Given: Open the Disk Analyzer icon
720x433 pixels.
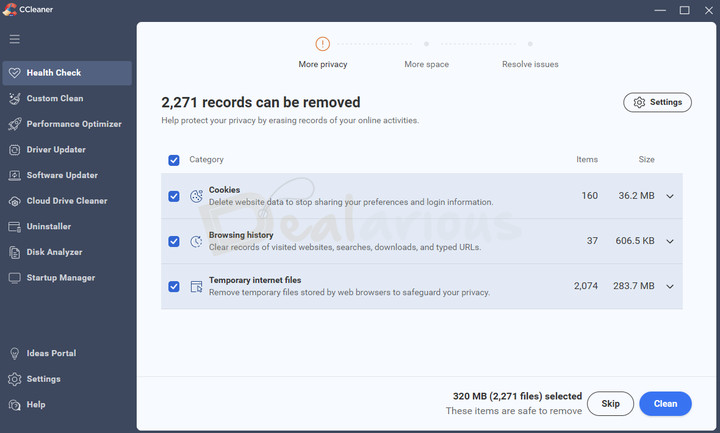Looking at the screenshot, I should (x=14, y=252).
